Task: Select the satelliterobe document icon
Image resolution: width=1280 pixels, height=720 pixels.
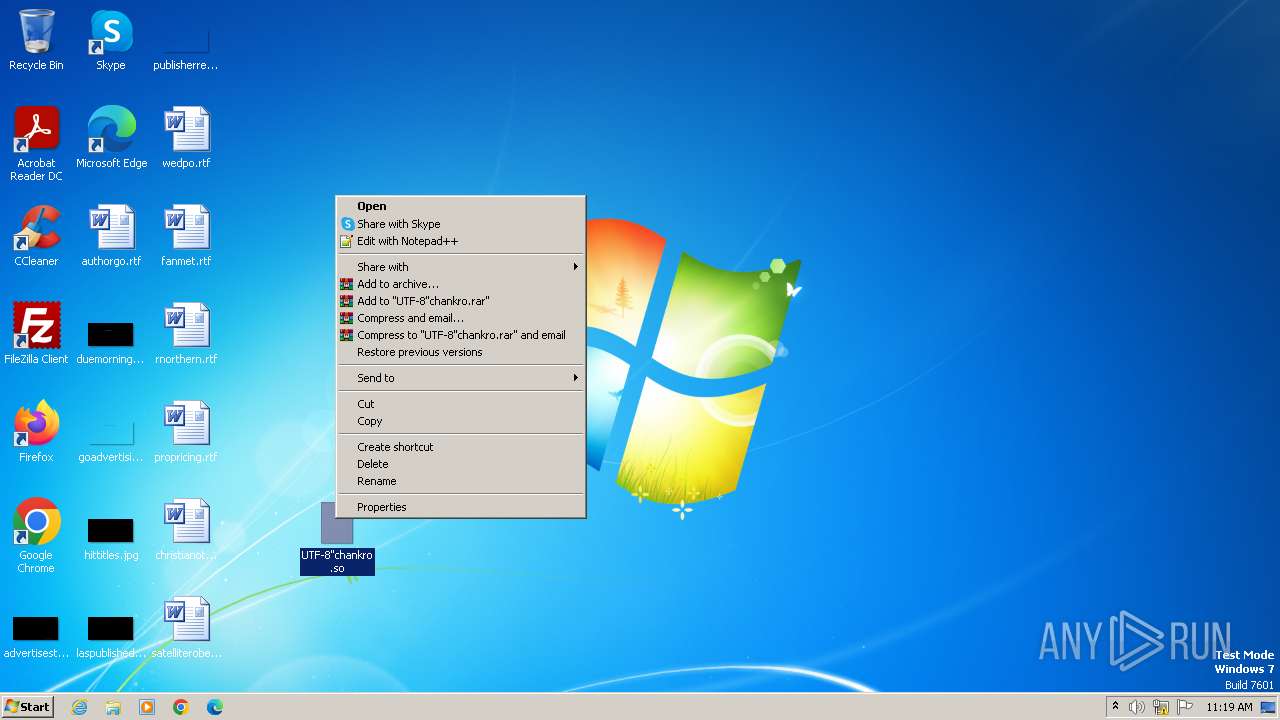Action: coord(186,627)
